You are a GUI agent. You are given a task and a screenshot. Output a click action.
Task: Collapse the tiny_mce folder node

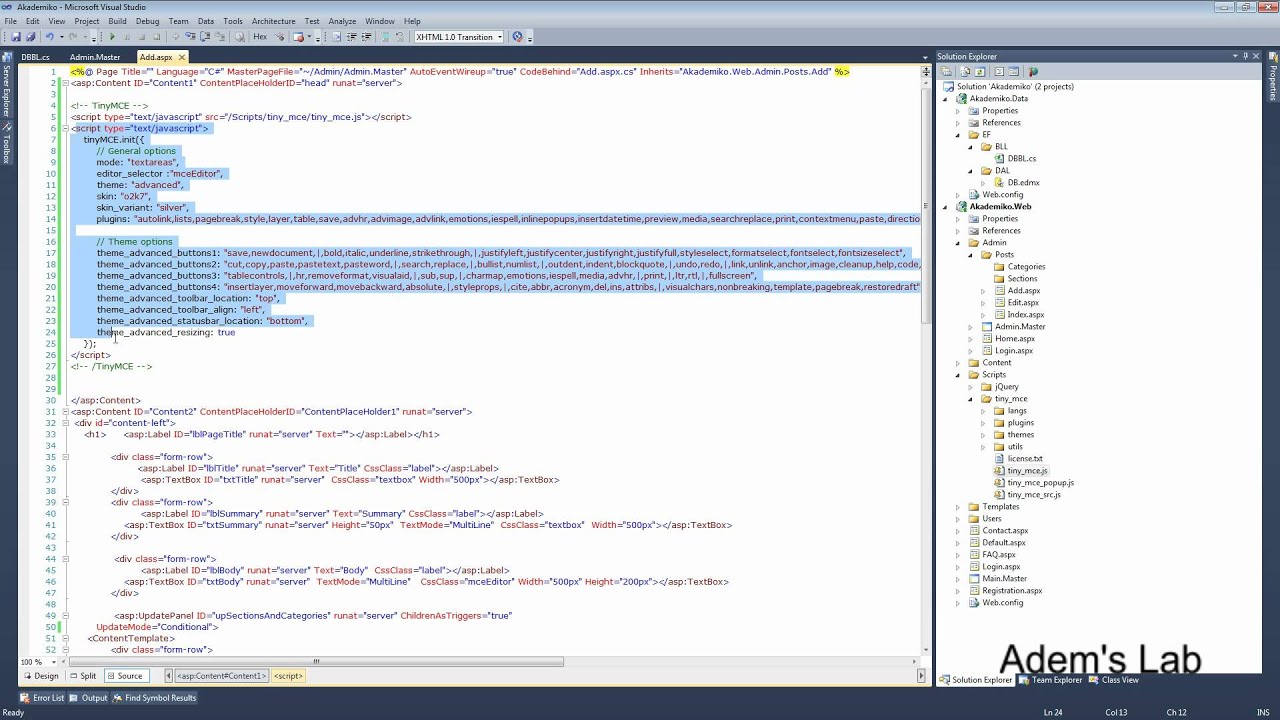(971, 399)
